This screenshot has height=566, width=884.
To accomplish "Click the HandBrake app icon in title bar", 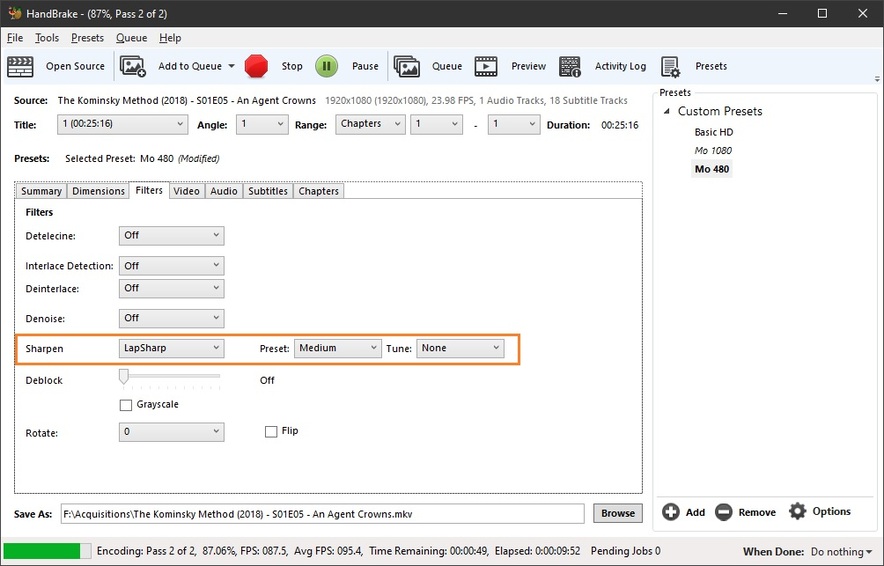I will (x=15, y=13).
